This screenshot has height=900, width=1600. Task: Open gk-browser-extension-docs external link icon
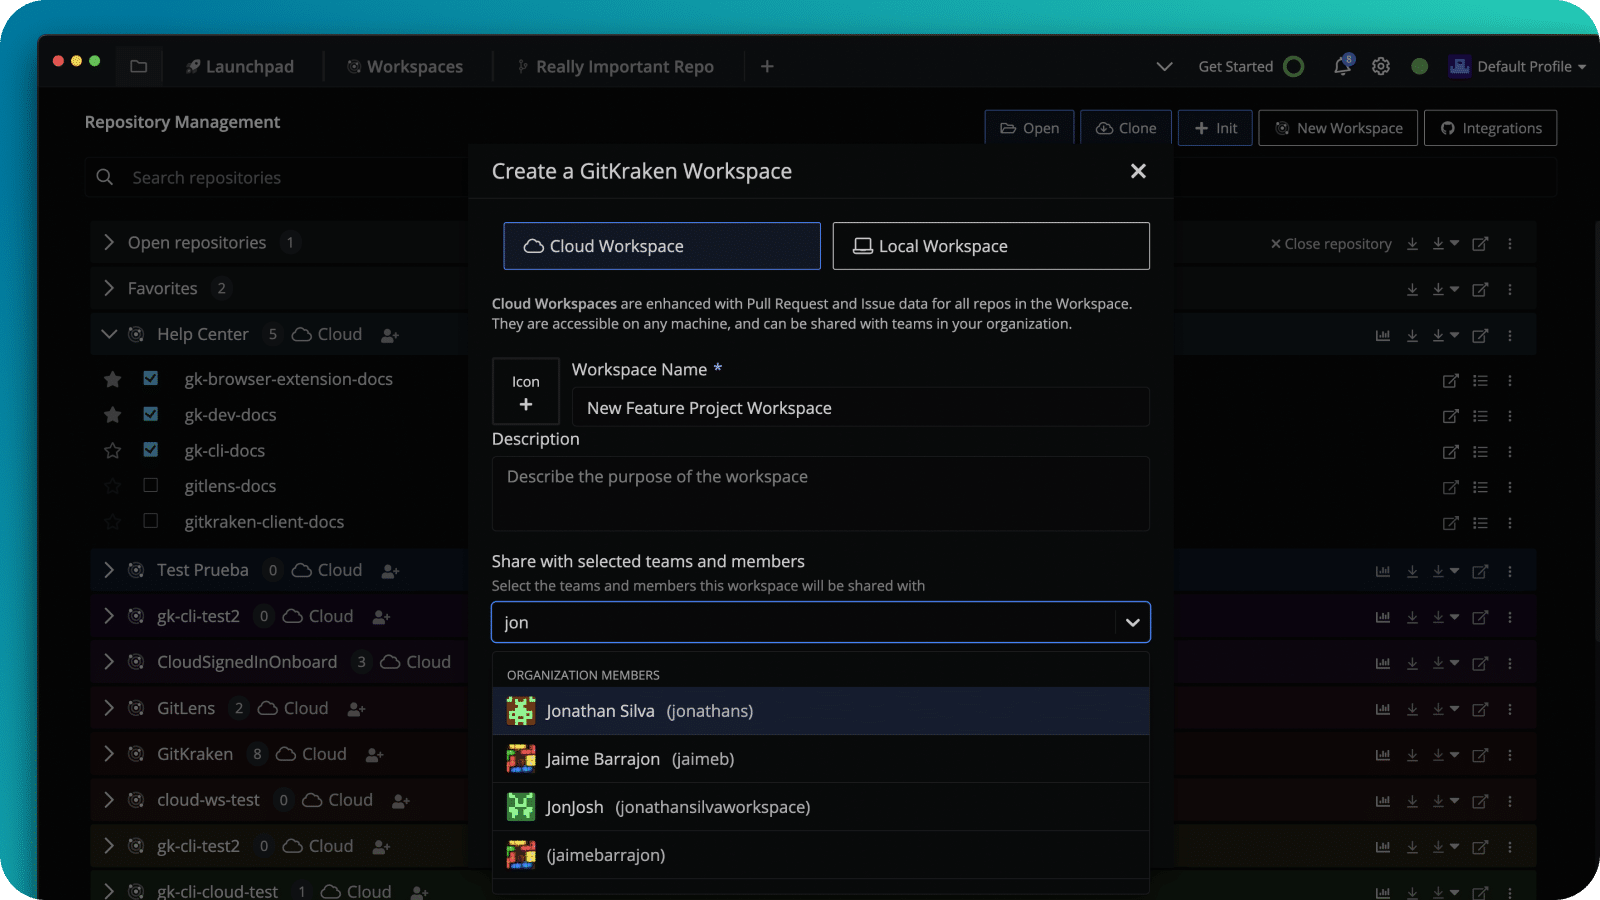point(1450,380)
